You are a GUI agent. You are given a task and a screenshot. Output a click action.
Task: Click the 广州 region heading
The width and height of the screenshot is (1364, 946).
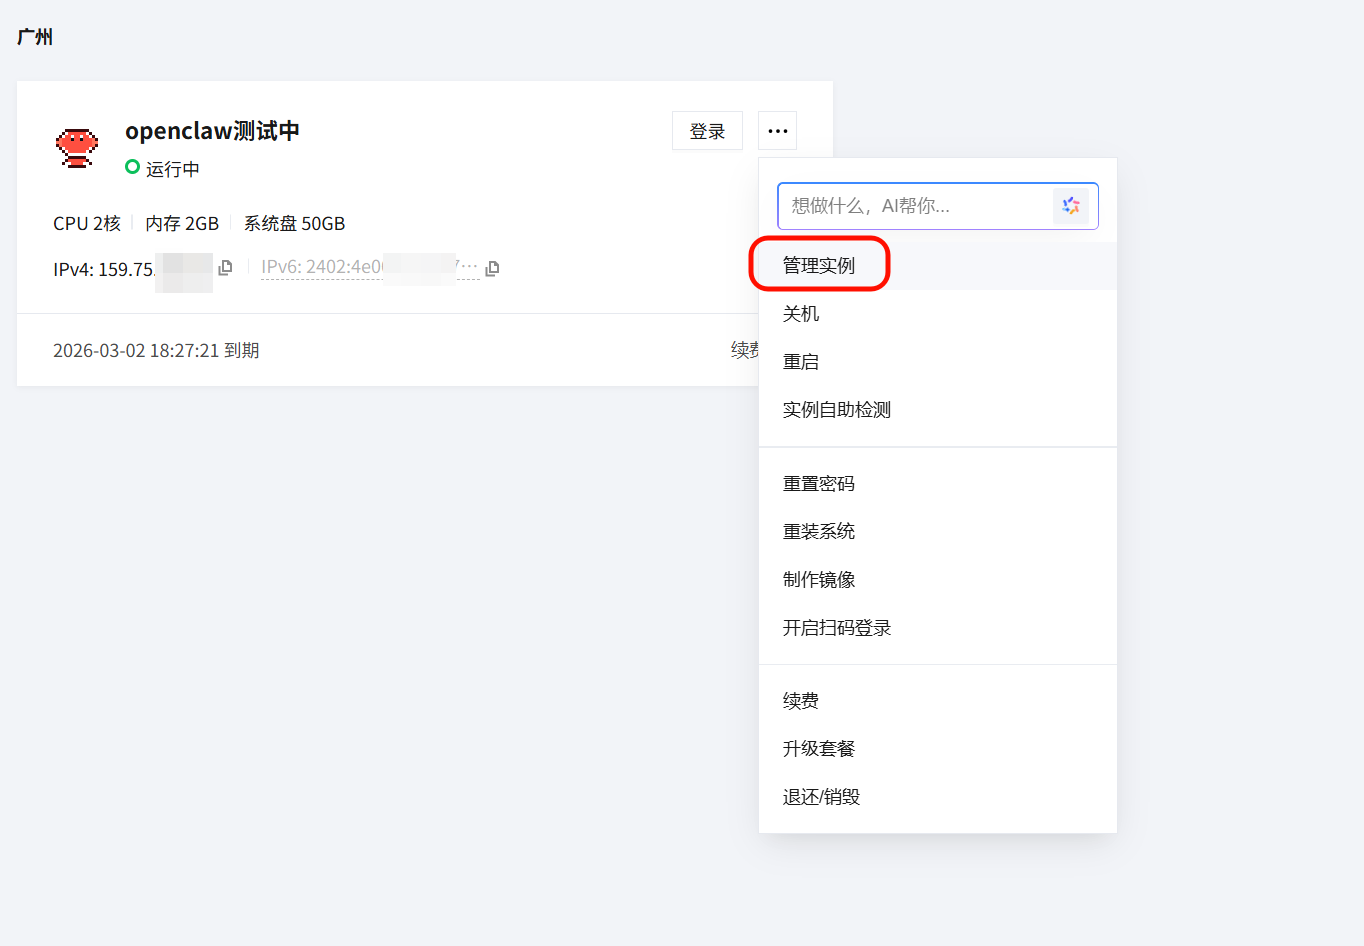tap(35, 37)
